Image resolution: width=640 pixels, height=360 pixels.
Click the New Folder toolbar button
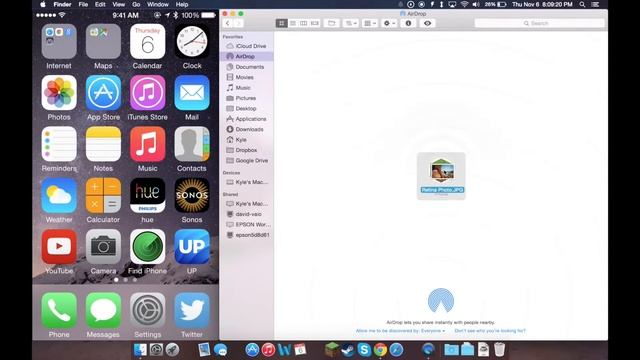331,23
